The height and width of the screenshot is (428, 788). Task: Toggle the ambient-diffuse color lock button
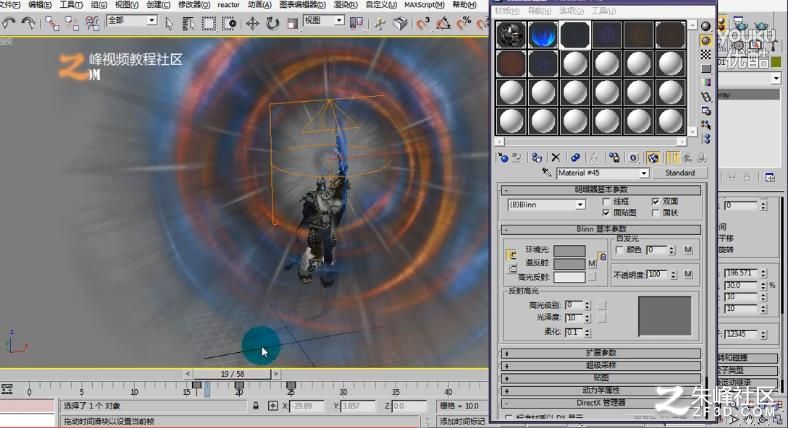click(603, 257)
